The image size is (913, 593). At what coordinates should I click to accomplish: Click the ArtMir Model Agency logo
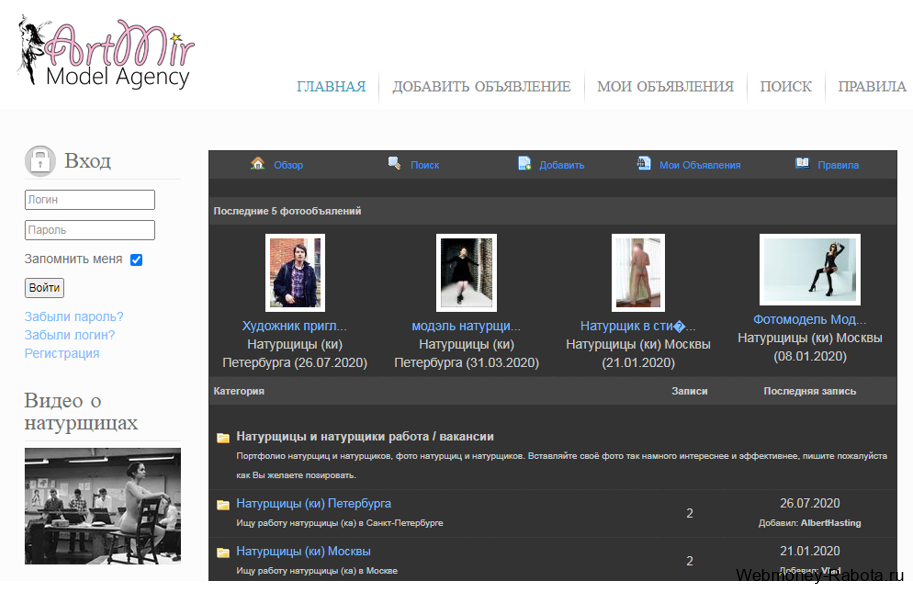click(105, 53)
